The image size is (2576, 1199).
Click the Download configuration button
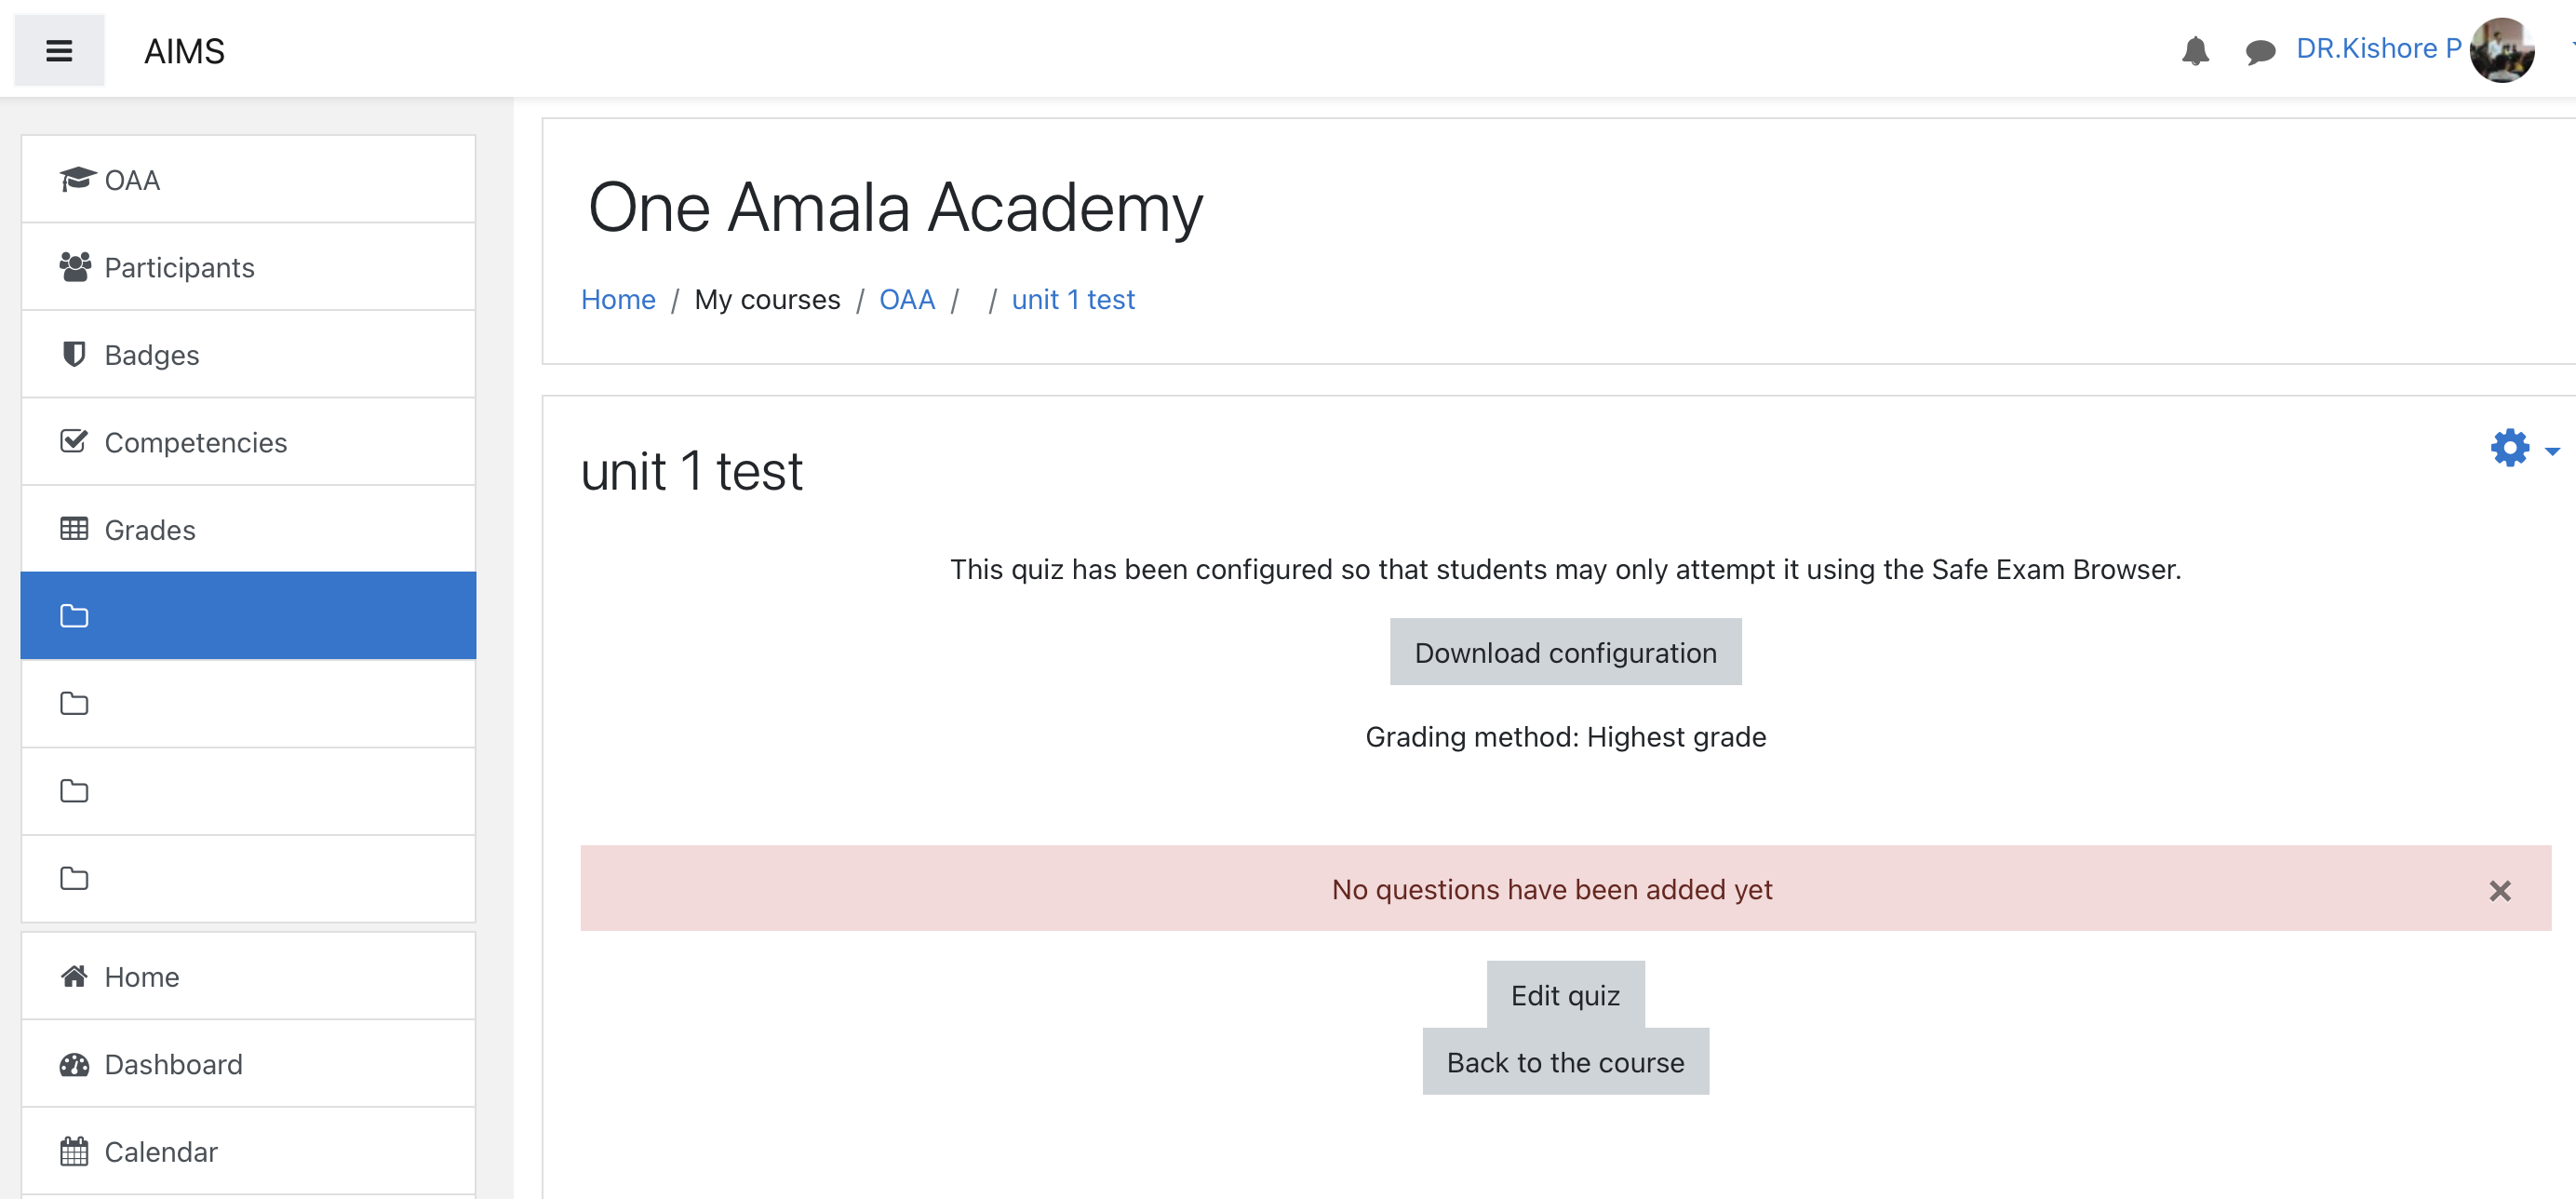point(1565,652)
